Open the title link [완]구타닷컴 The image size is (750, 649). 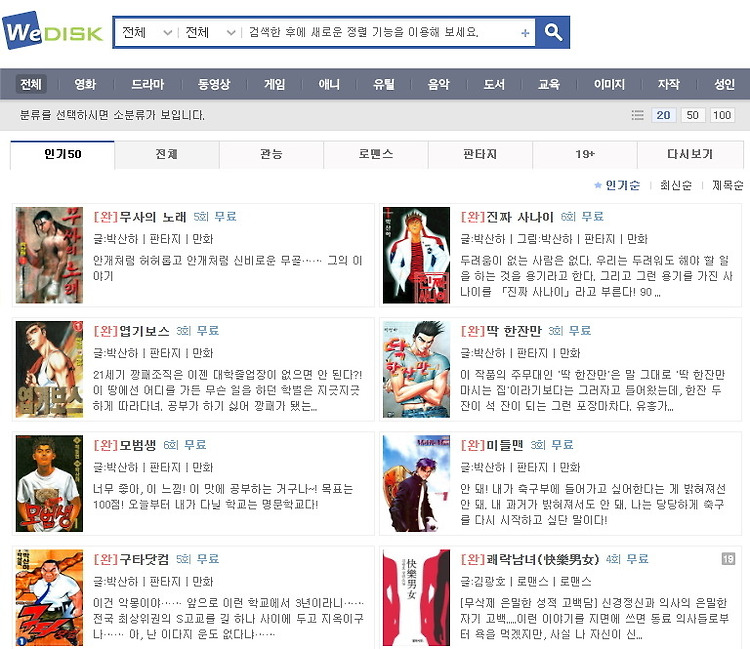[x=131, y=559]
